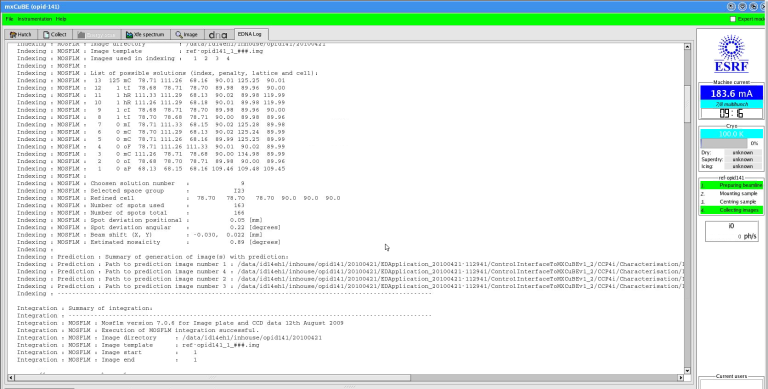
Task: Select step 1 Preparing beamline
Action: [x=731, y=185]
